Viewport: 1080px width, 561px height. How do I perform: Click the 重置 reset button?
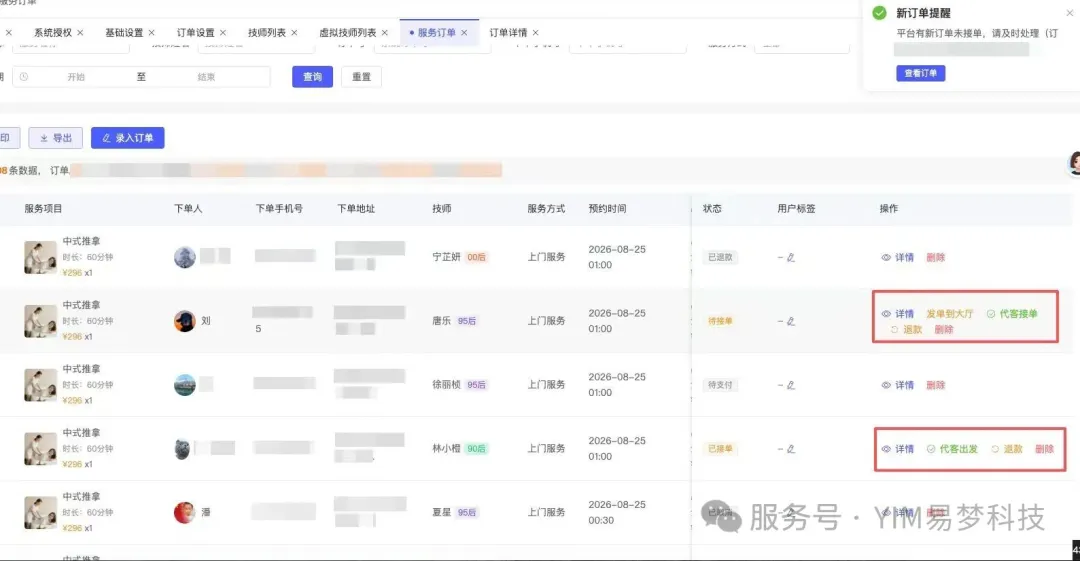362,76
